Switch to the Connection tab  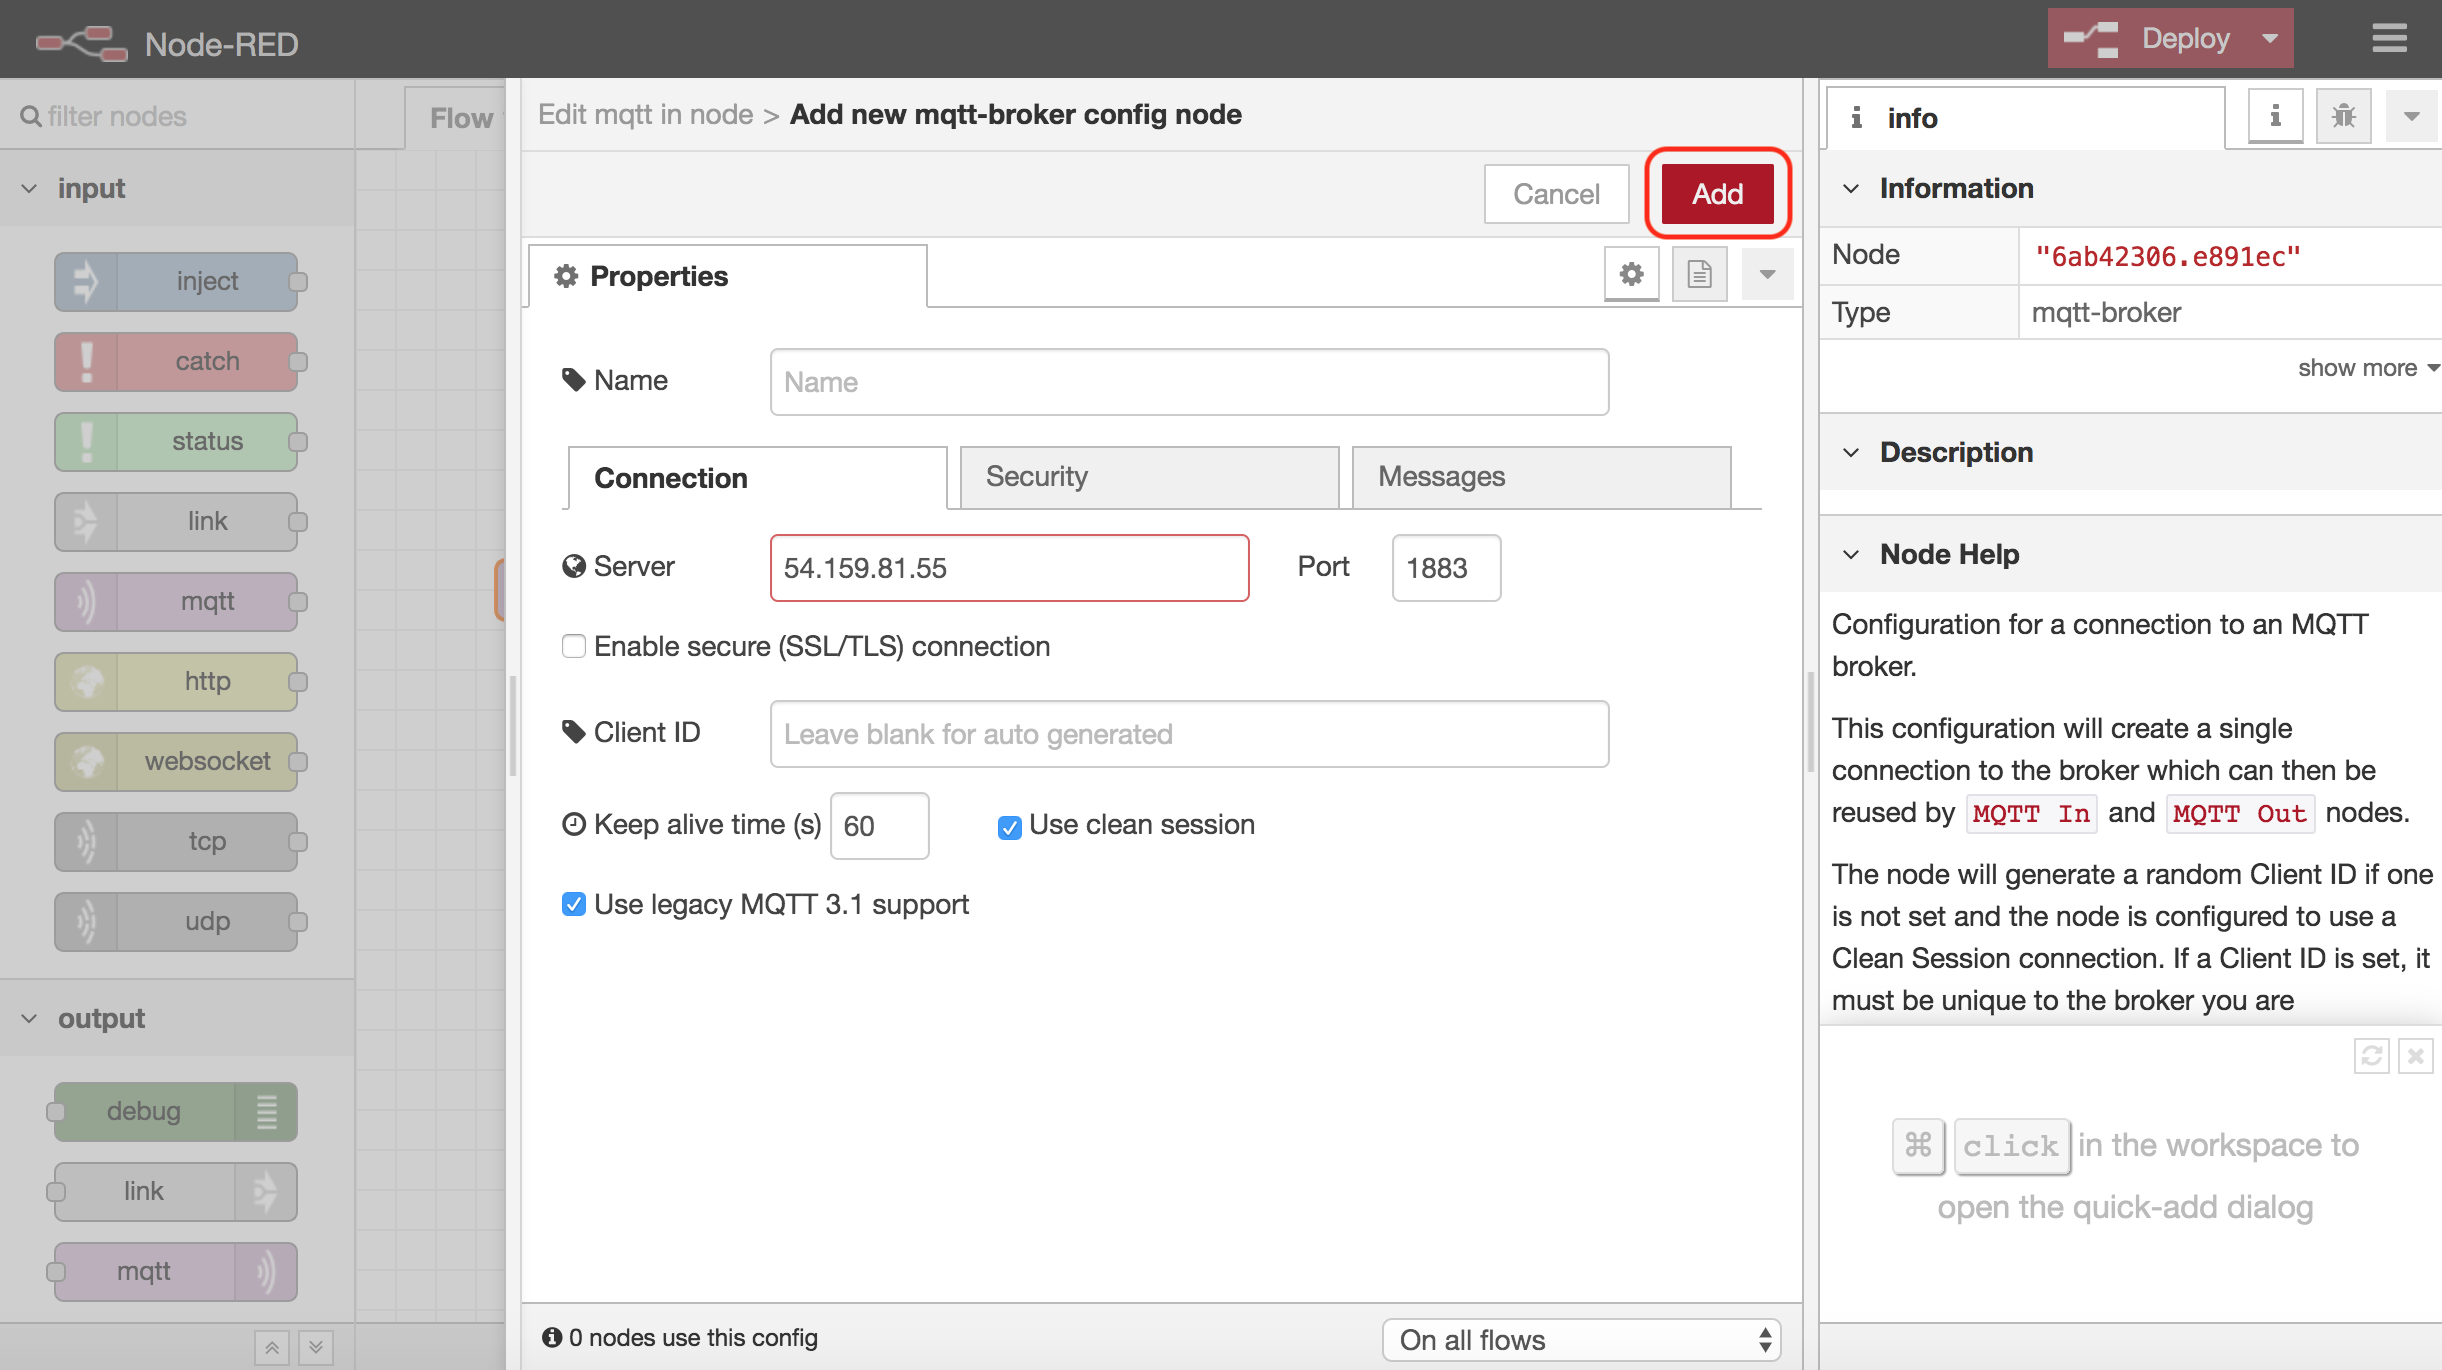pos(757,478)
